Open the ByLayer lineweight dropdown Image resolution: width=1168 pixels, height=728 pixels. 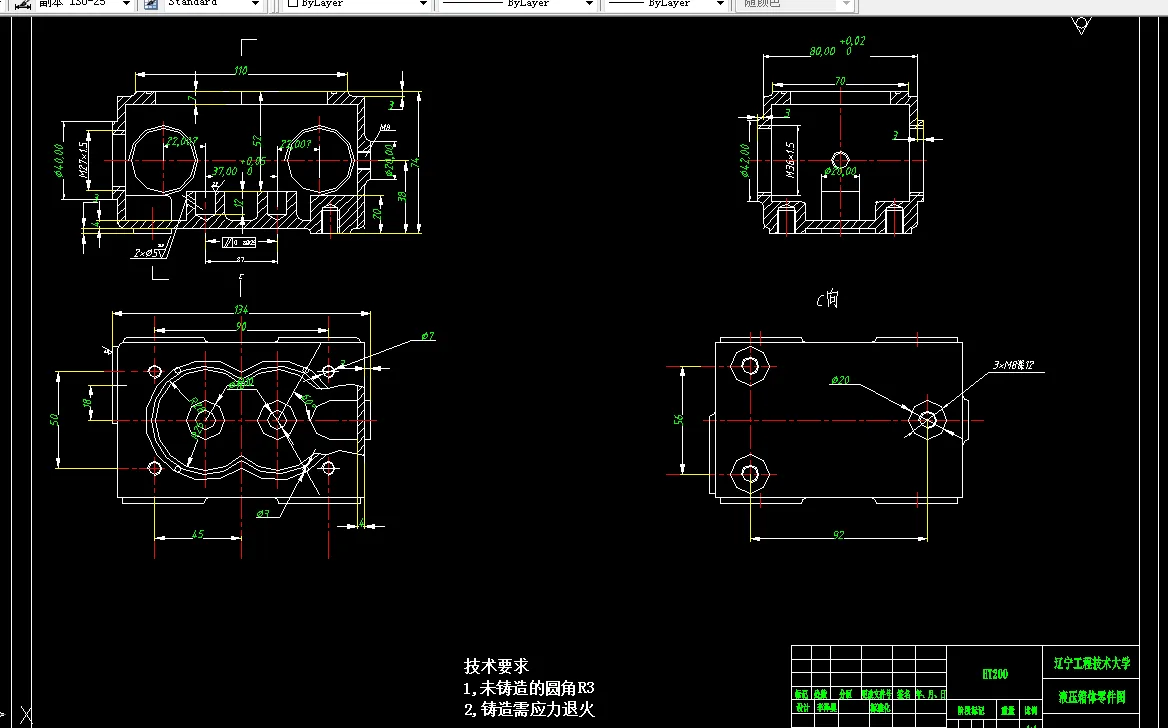pos(722,4)
